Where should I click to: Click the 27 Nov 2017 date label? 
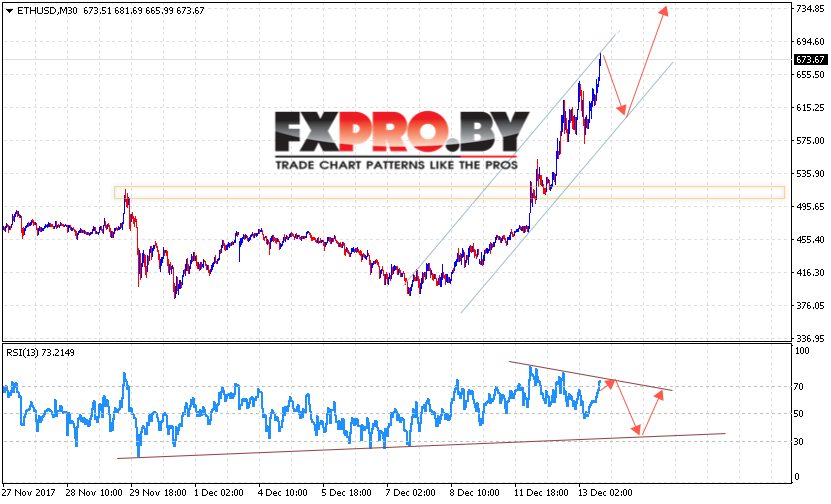tap(29, 492)
